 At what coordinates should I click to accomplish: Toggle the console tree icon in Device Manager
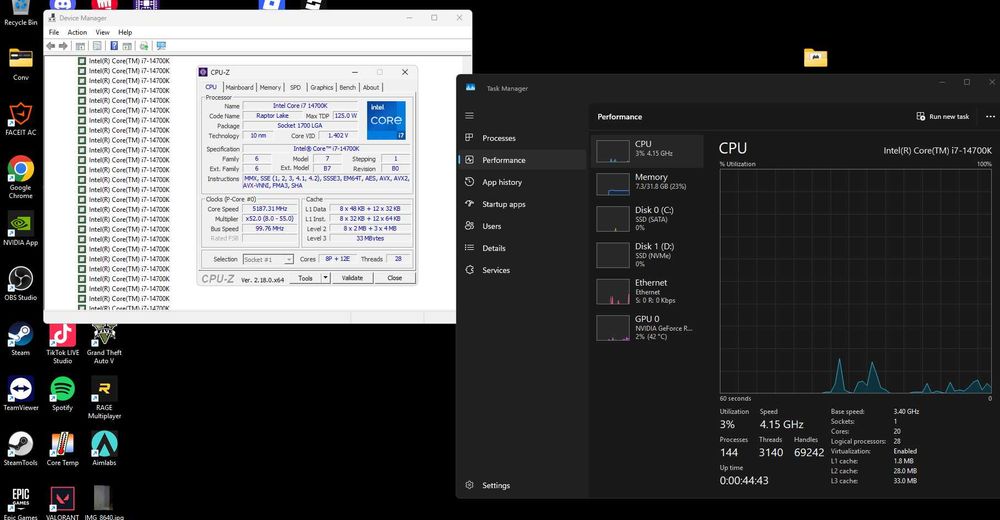tap(80, 46)
